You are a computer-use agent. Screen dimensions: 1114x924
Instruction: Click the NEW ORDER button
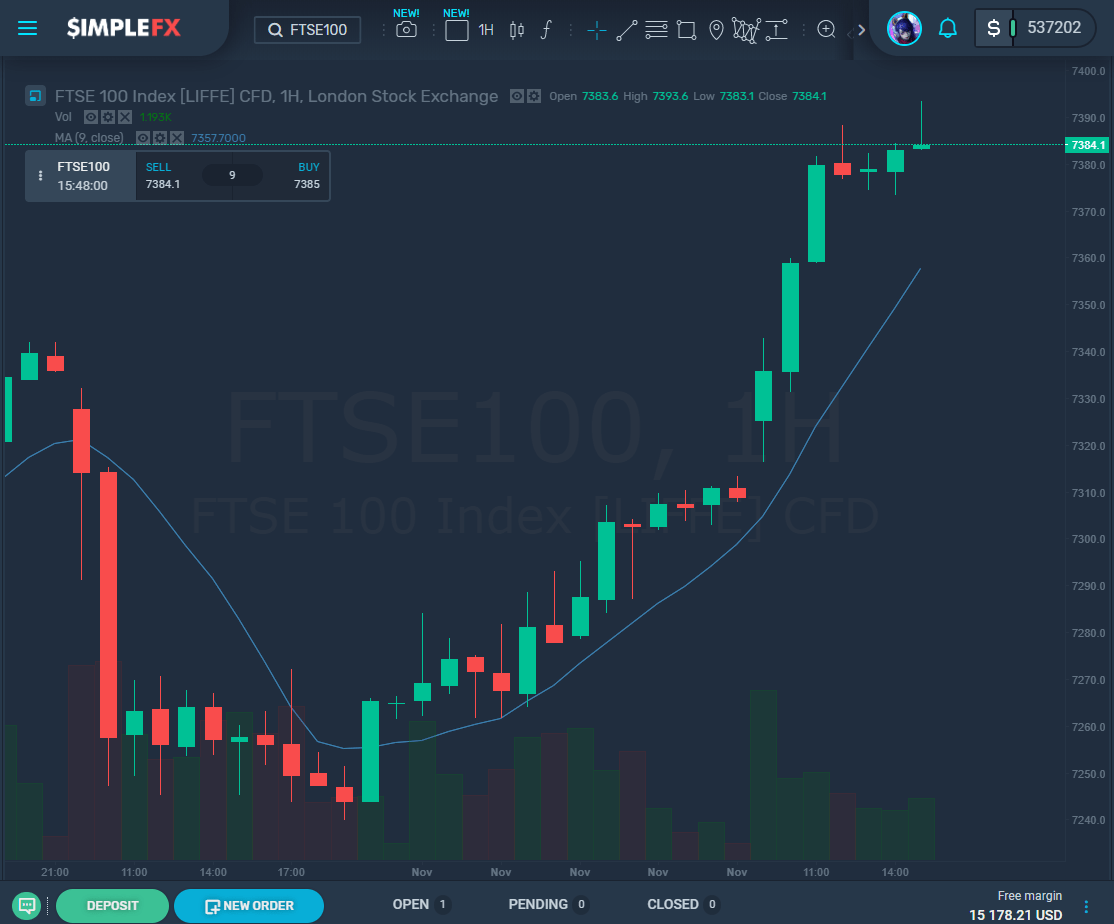tap(249, 906)
